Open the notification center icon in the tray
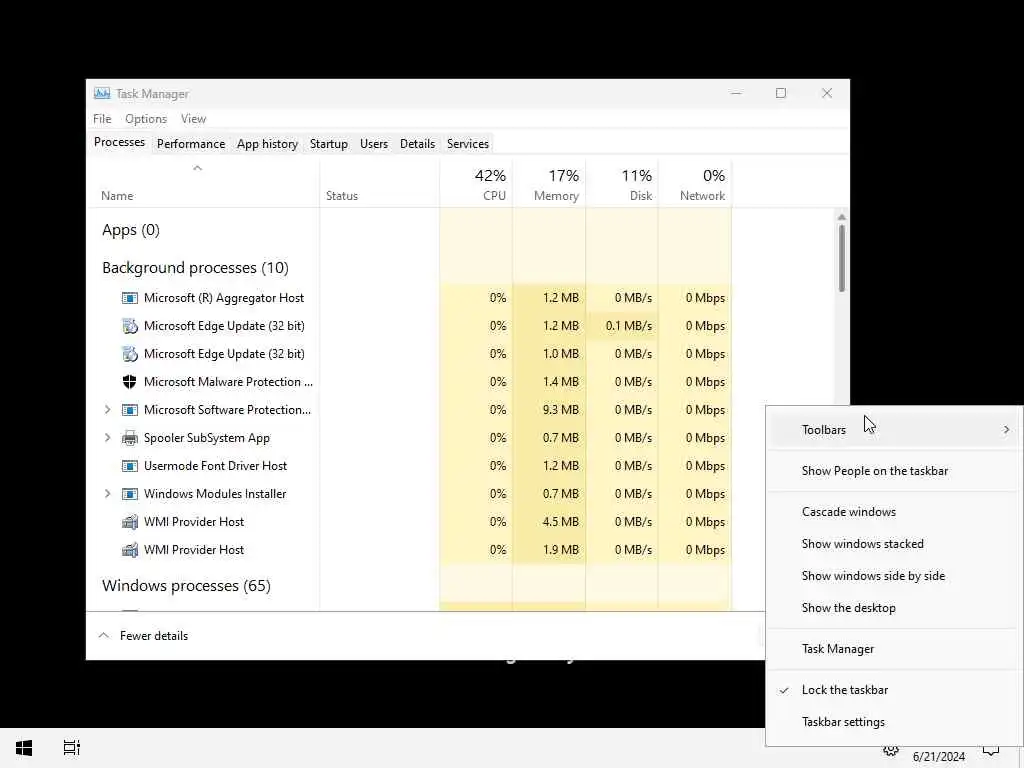 point(991,751)
